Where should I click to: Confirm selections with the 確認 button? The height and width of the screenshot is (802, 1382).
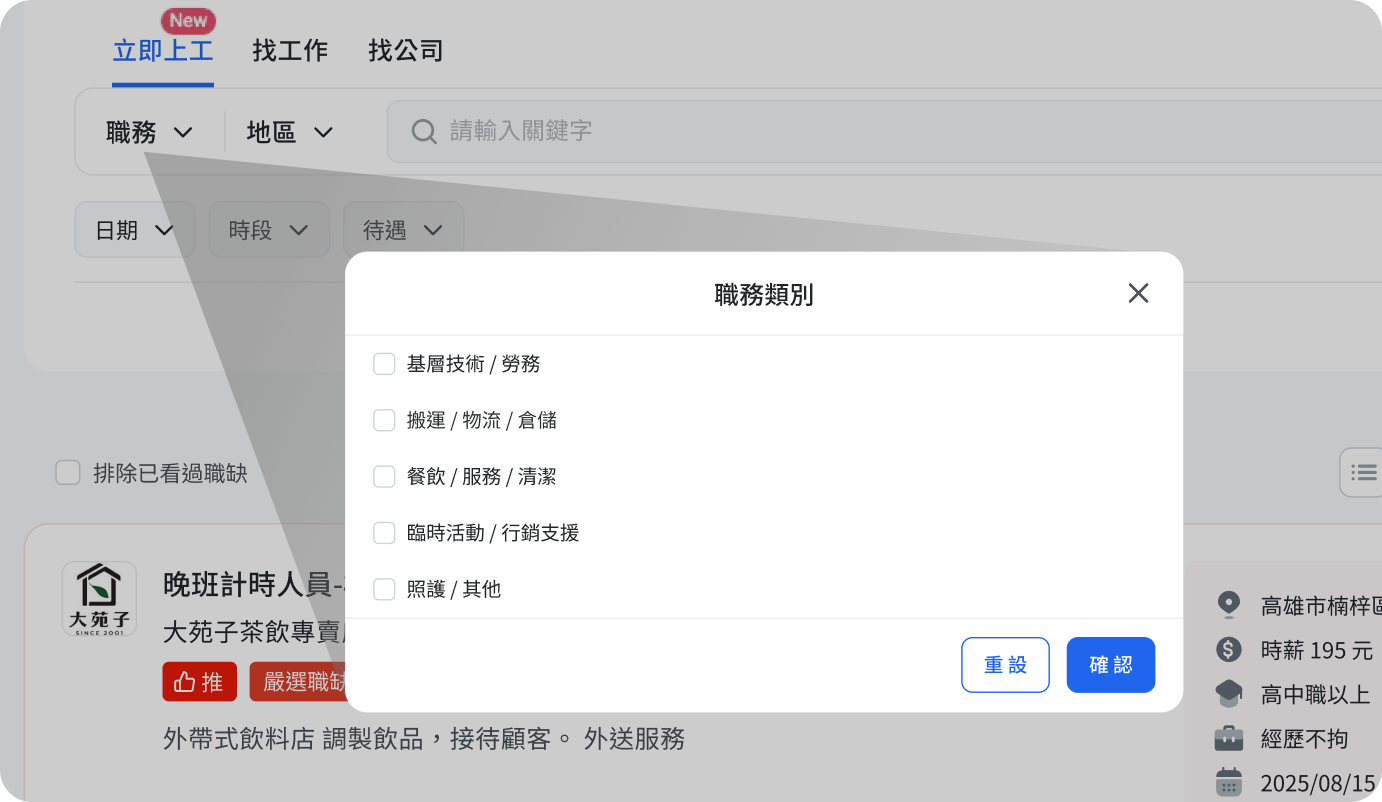(1110, 664)
